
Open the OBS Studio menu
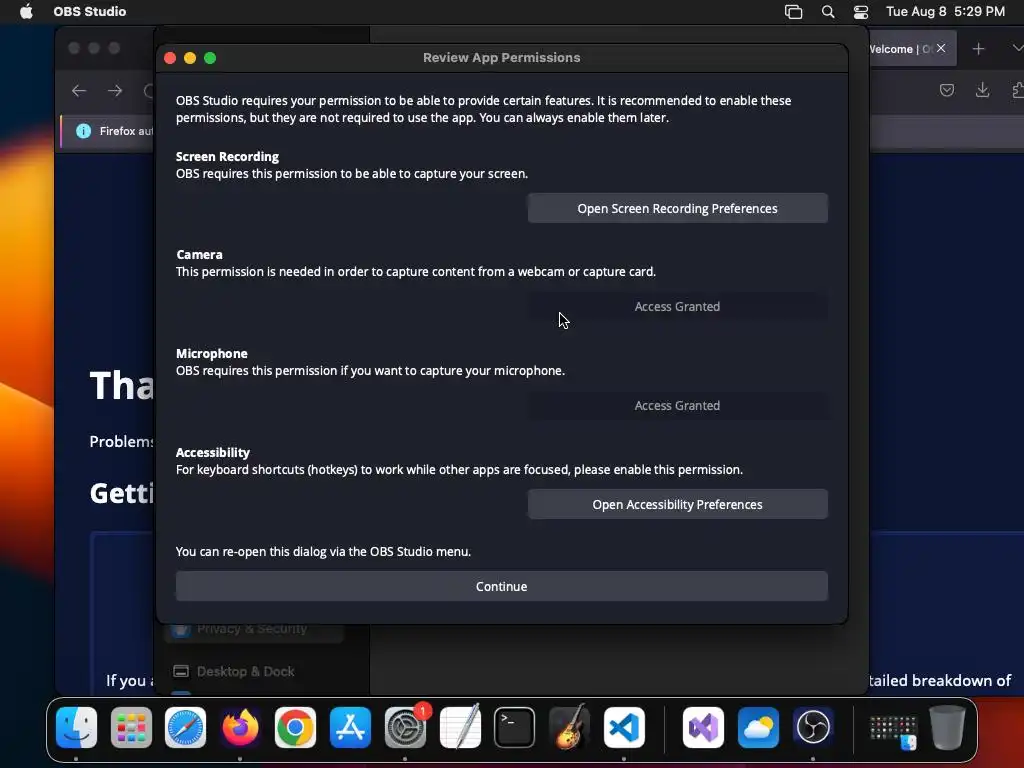(89, 11)
